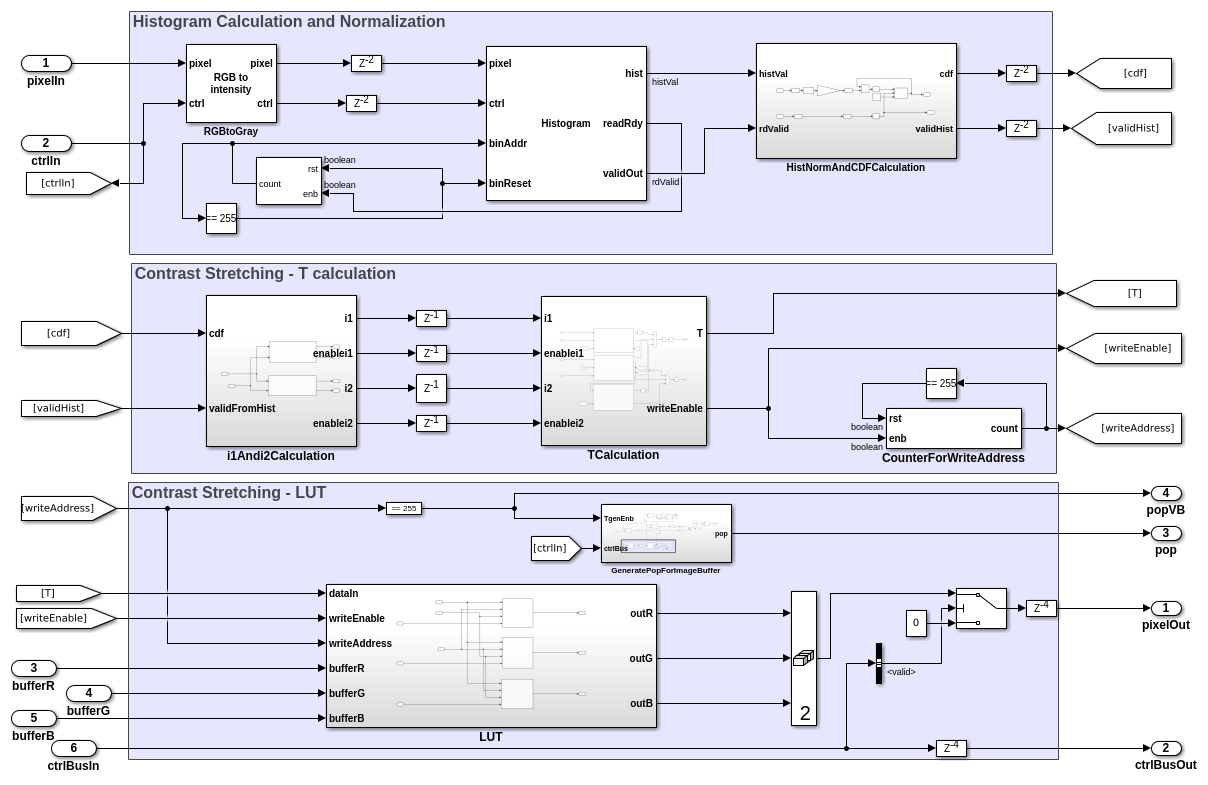The height and width of the screenshot is (785, 1208).
Task: Select the == 255 compare block above counter
Action: coord(941,383)
